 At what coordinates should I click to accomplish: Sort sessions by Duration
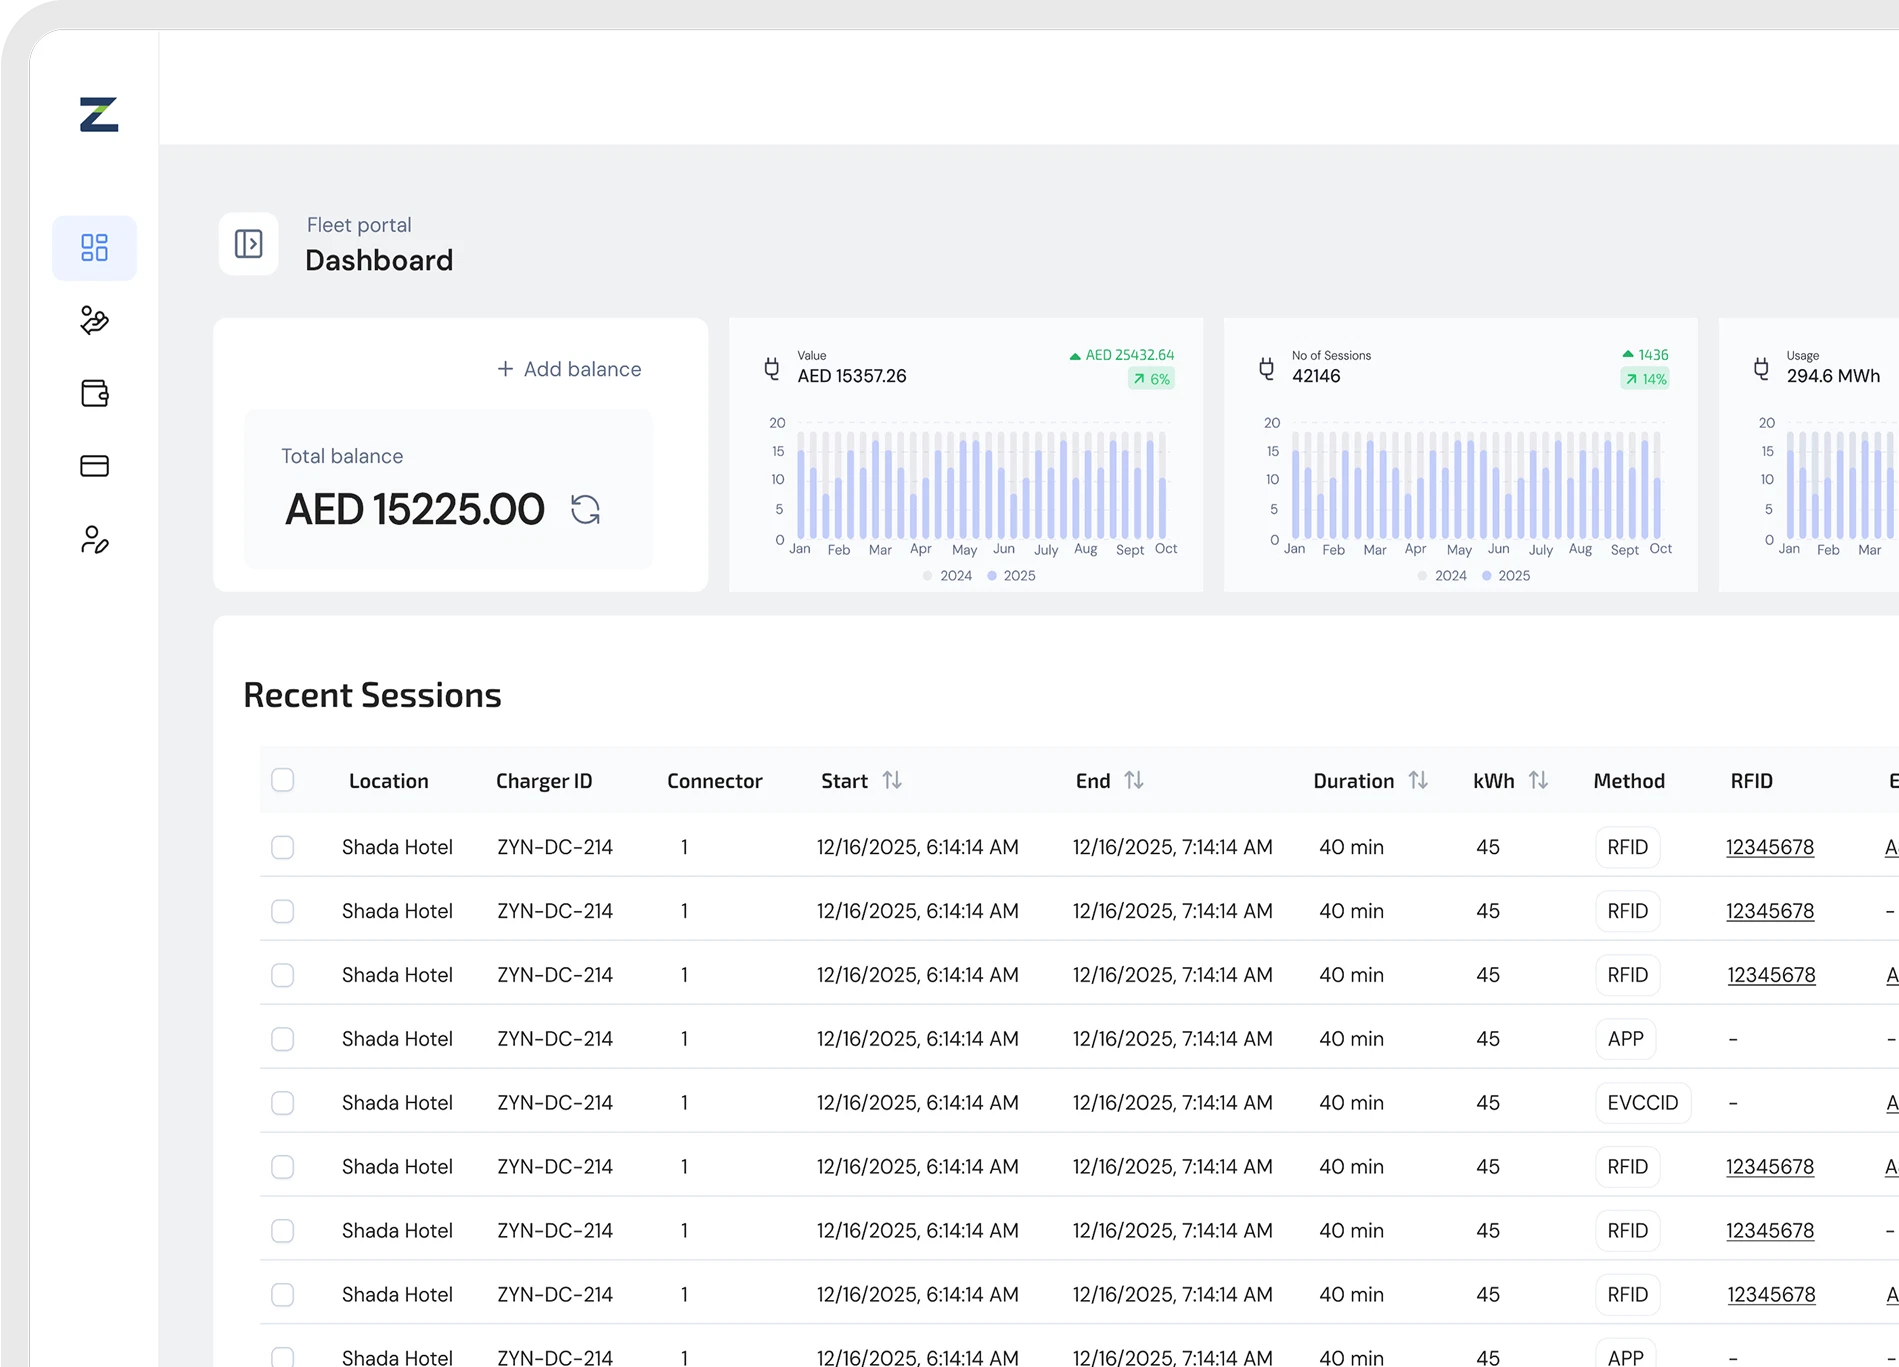[1418, 780]
